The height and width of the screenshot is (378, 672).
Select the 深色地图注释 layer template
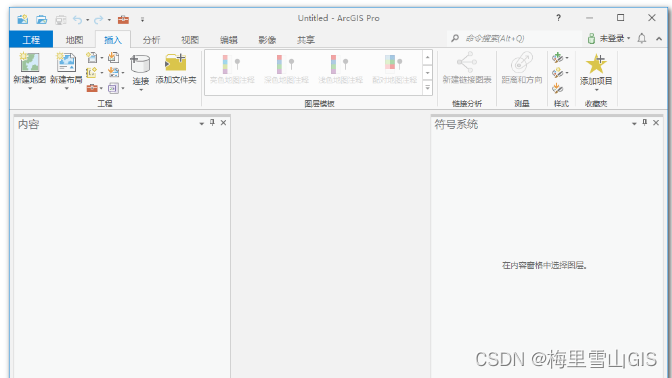pos(286,69)
